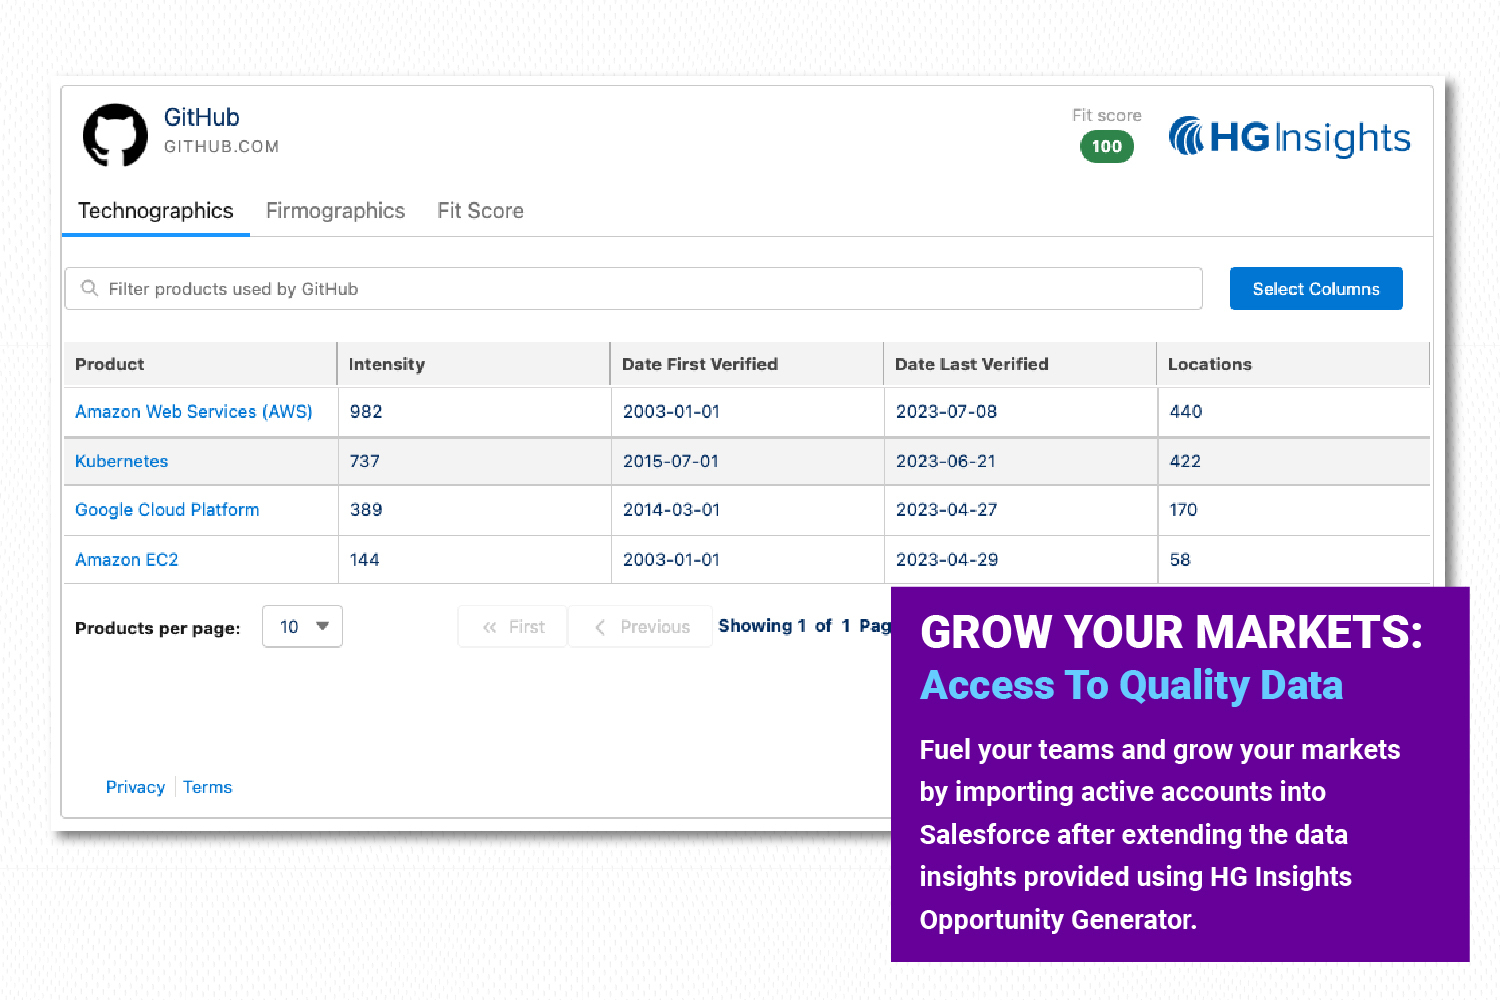Select the Fit Score tab
The height and width of the screenshot is (1000, 1500).
pyautogui.click(x=480, y=211)
